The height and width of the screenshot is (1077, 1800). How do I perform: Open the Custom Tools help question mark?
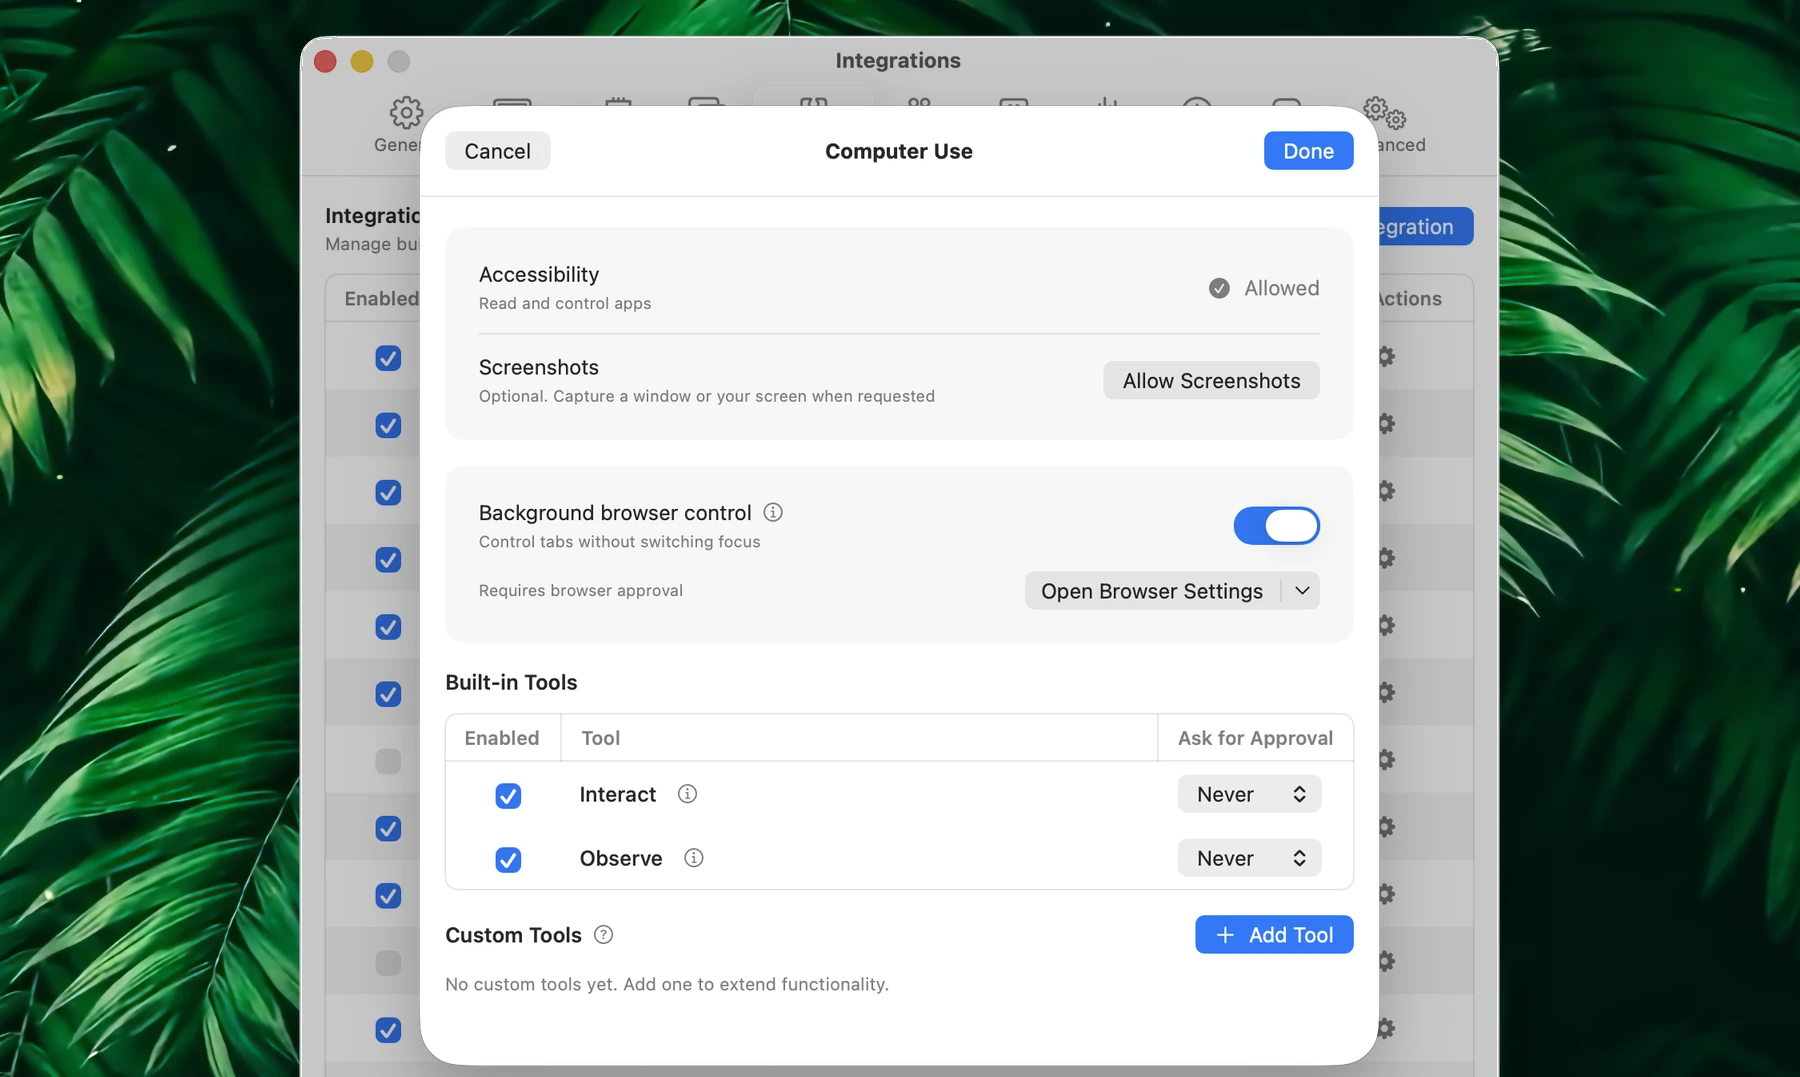point(603,935)
